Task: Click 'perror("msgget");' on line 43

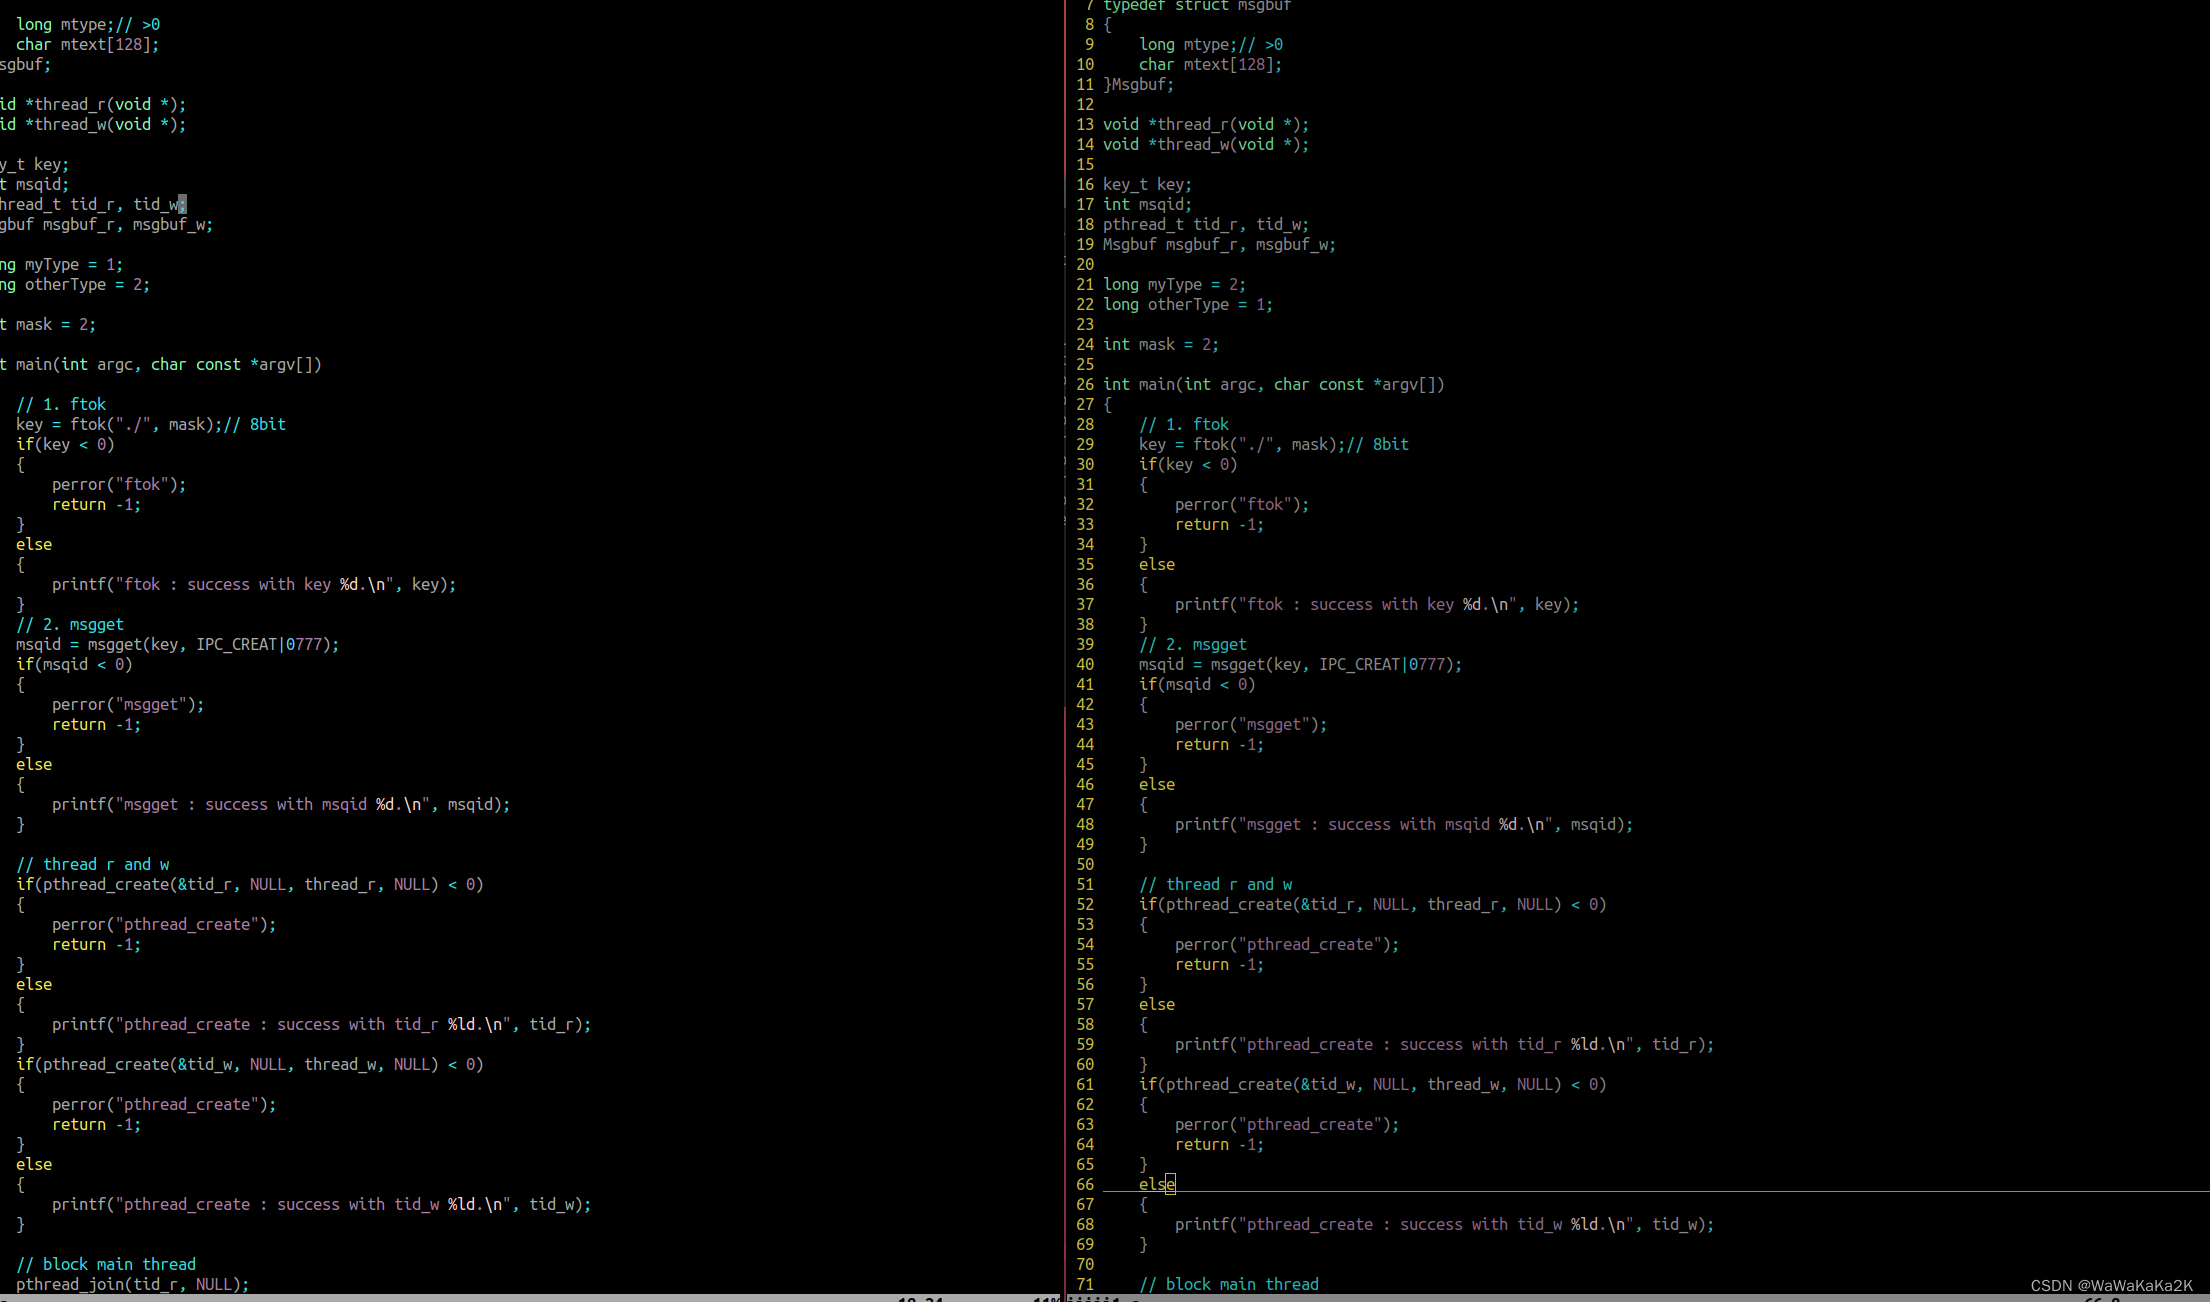Action: click(x=1251, y=725)
